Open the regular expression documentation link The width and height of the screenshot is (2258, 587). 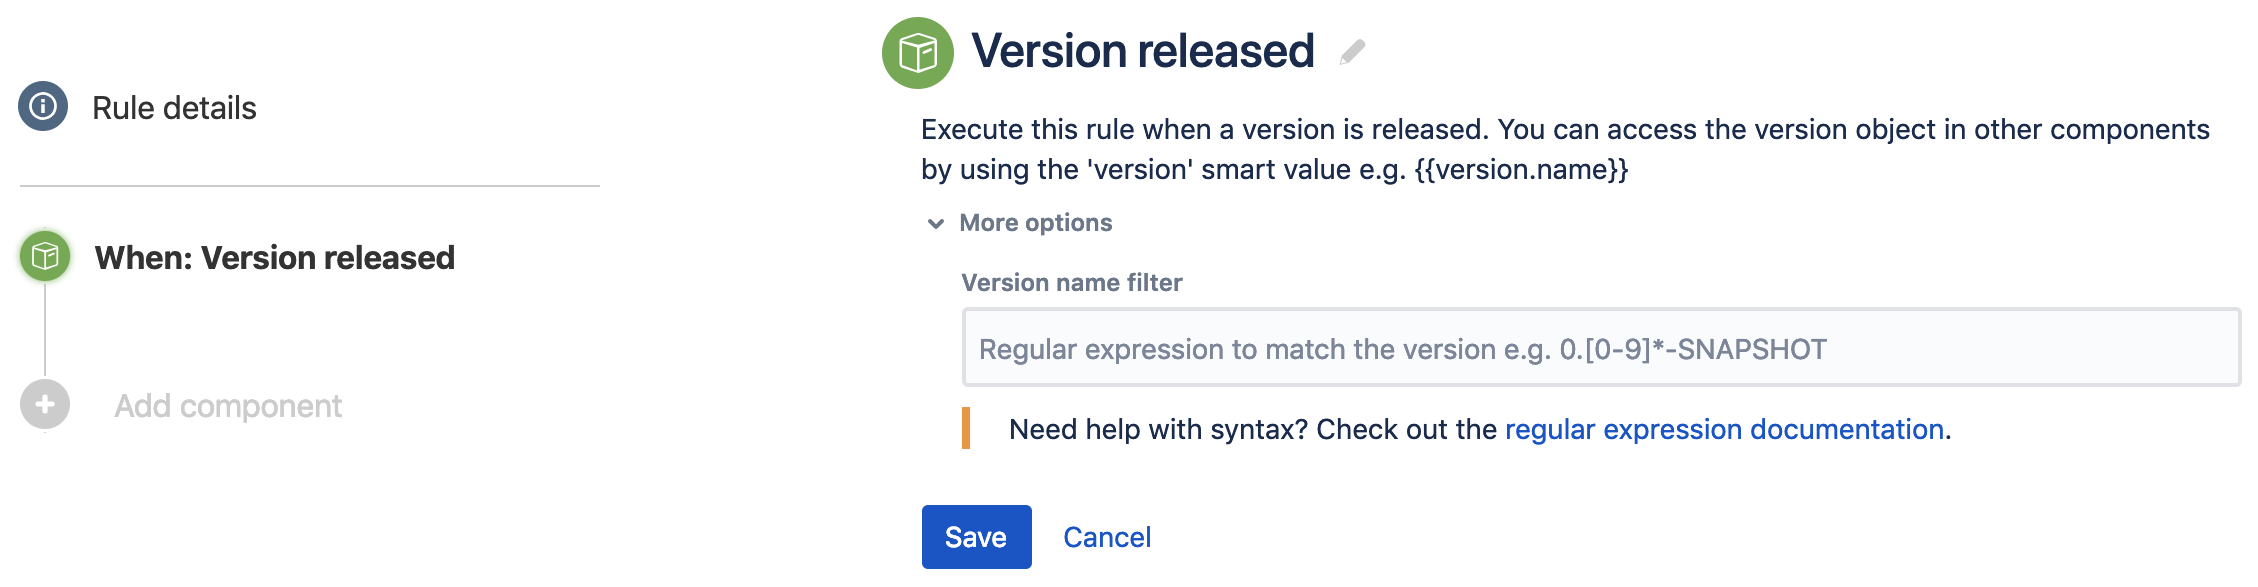coord(1724,429)
